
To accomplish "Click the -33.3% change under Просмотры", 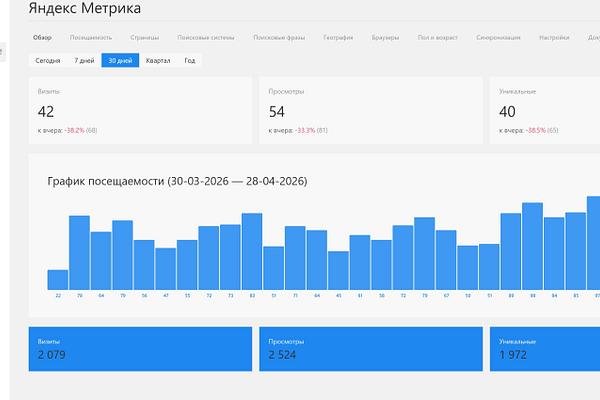I will tap(305, 131).
